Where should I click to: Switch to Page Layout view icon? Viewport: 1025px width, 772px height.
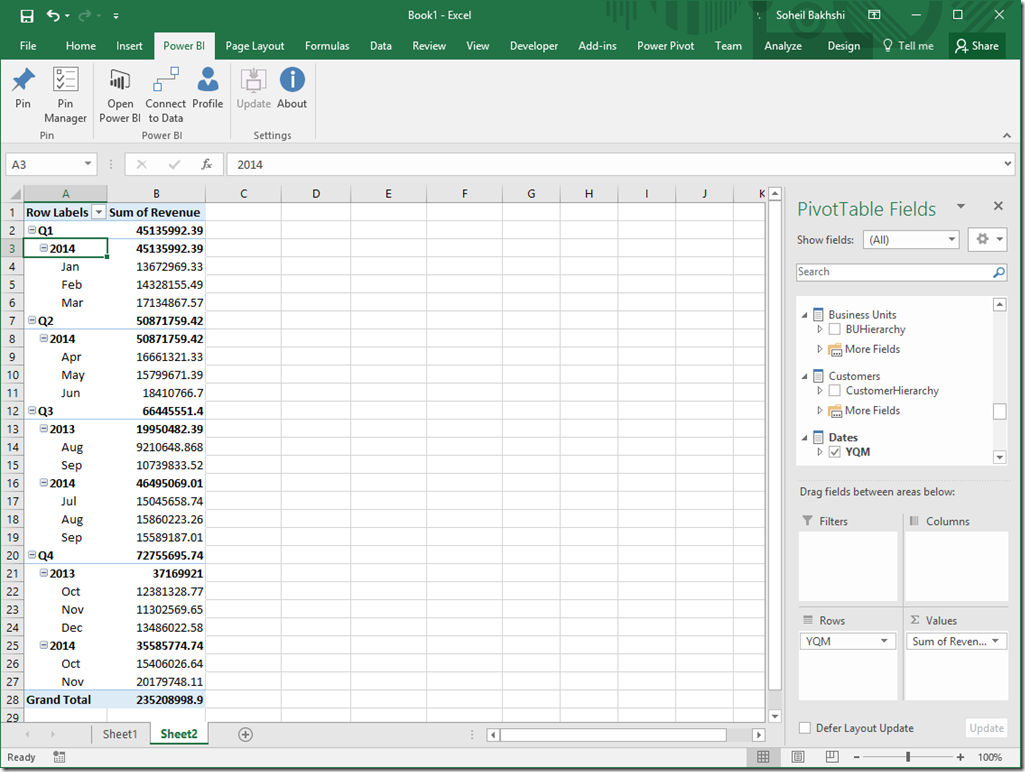tap(798, 757)
